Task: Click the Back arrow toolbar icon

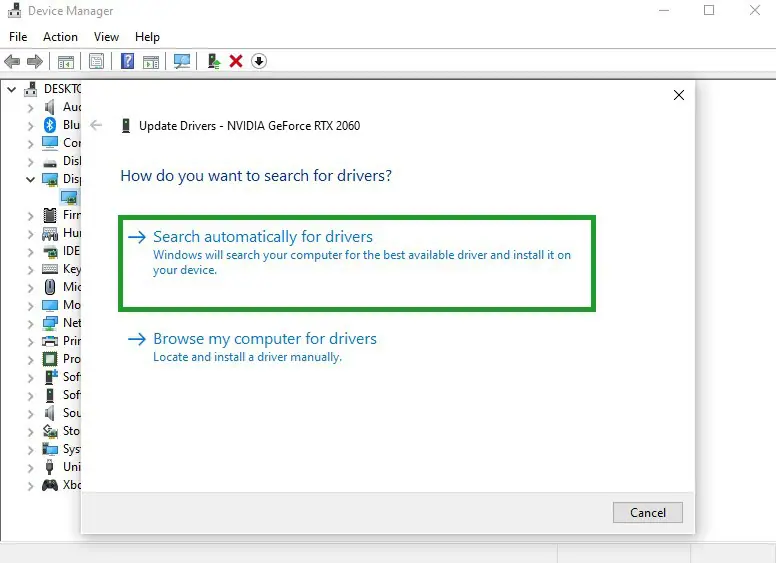Action: point(12,61)
